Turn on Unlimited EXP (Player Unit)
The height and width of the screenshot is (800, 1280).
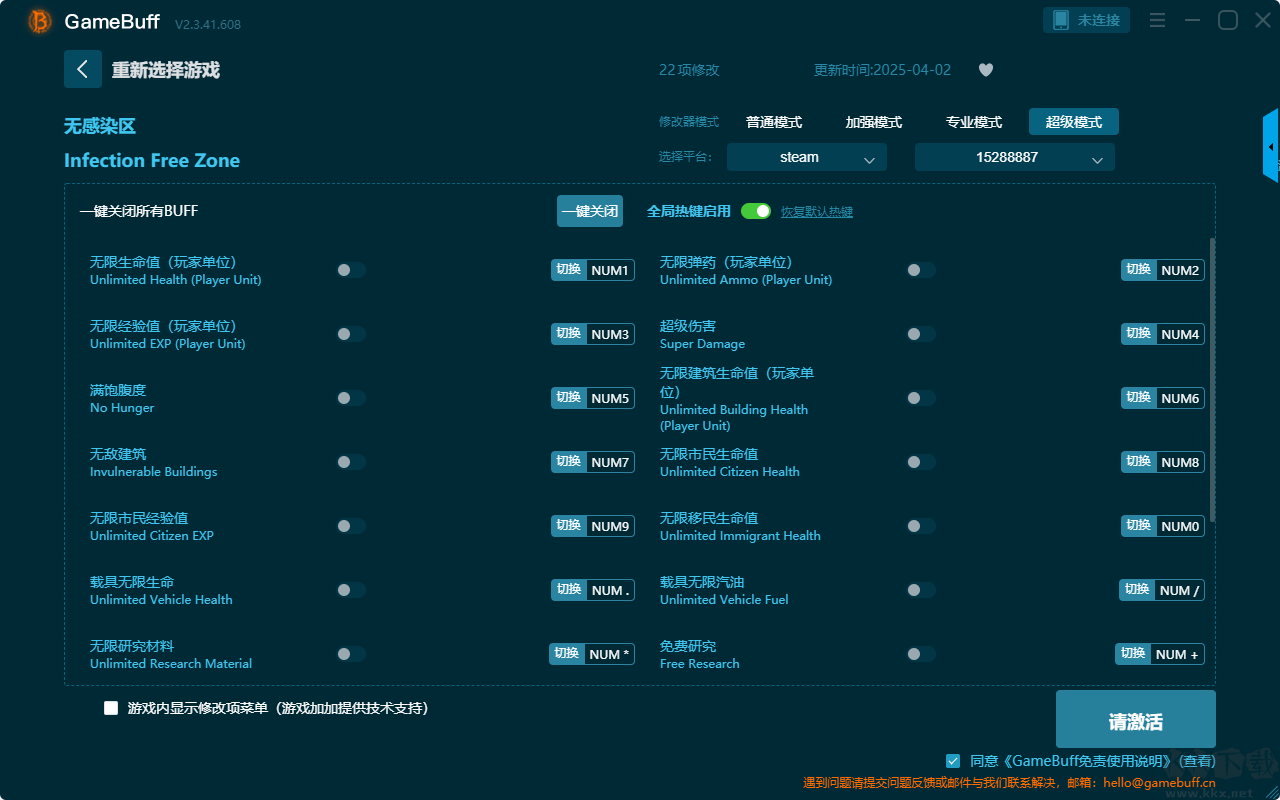(351, 334)
